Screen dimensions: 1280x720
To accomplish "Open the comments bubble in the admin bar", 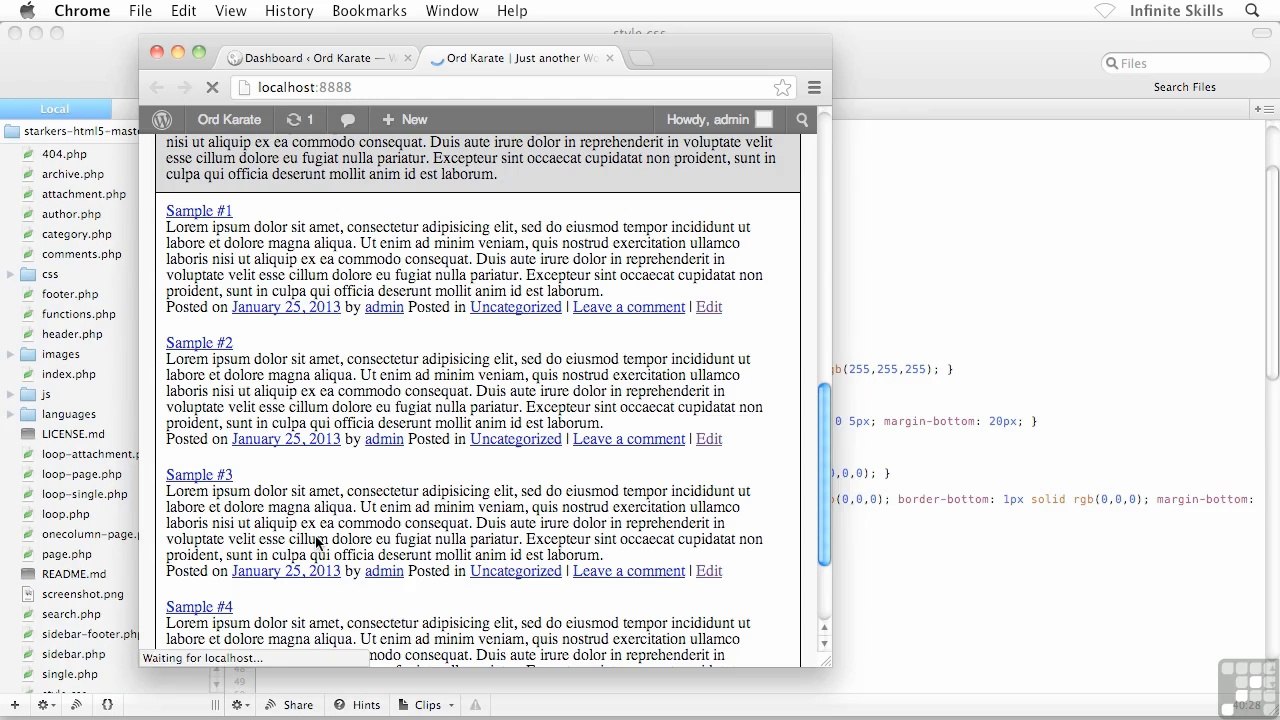I will coord(347,120).
